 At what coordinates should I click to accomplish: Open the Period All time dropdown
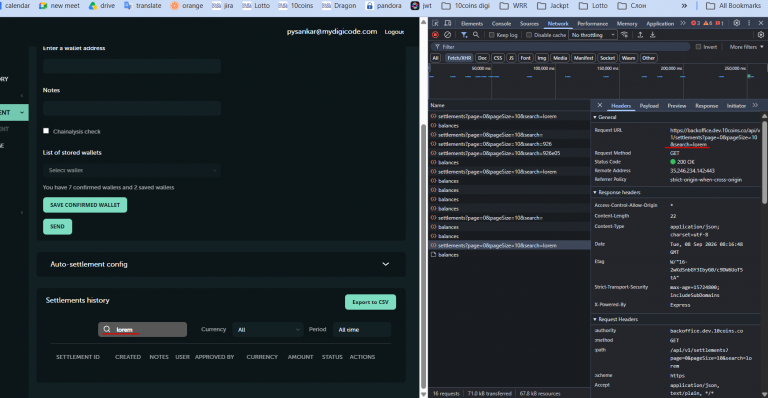[361, 329]
